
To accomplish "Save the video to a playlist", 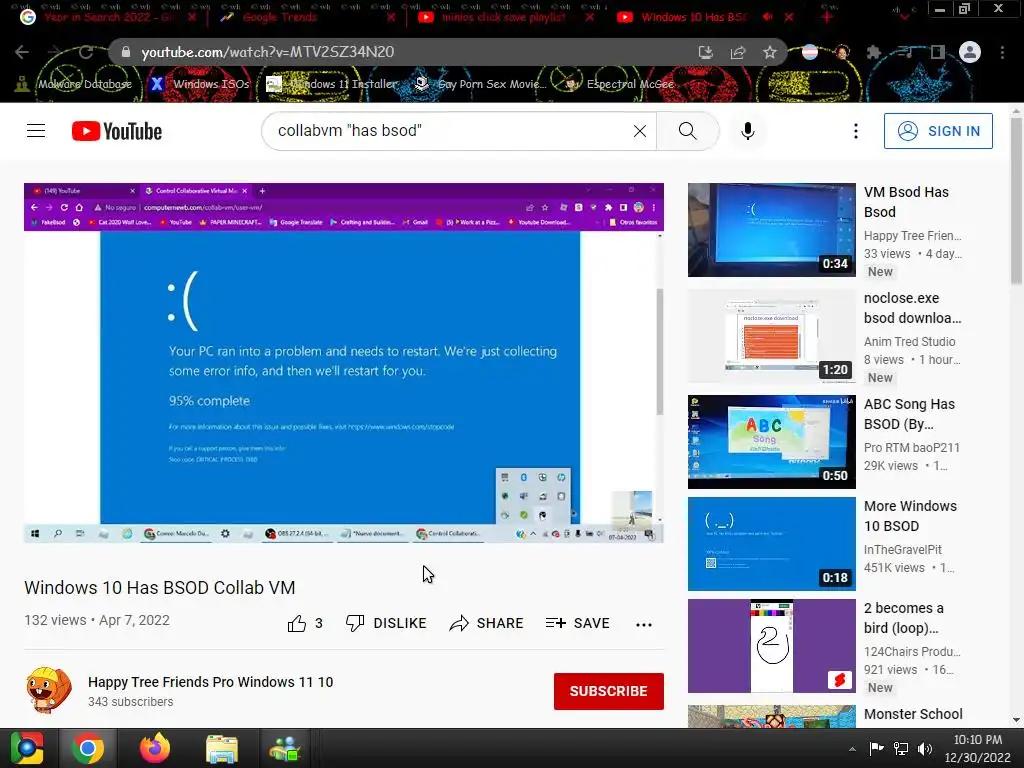I will click(578, 624).
